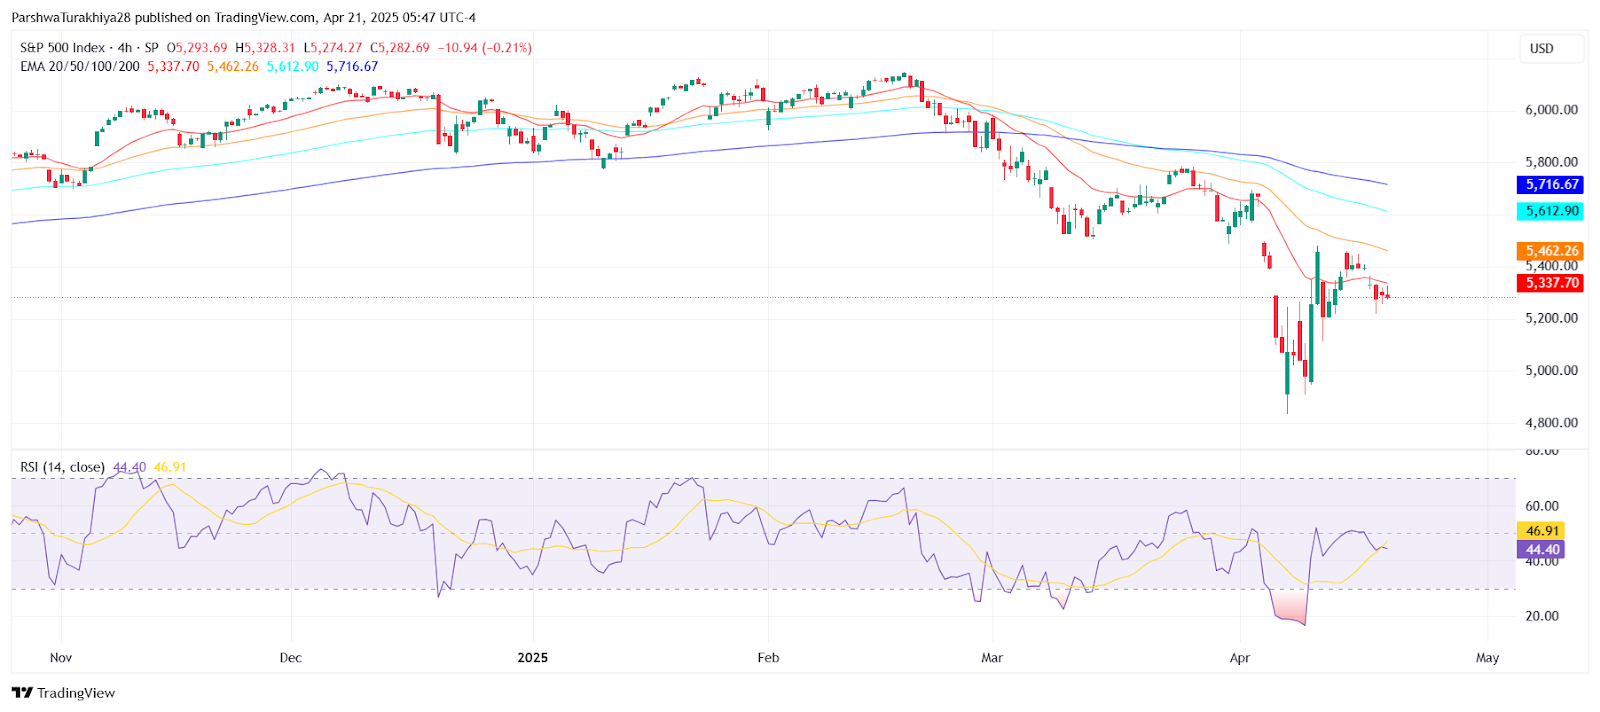Click the blue 5,716.67 price axis label
The height and width of the screenshot is (712, 1600).
click(1551, 185)
